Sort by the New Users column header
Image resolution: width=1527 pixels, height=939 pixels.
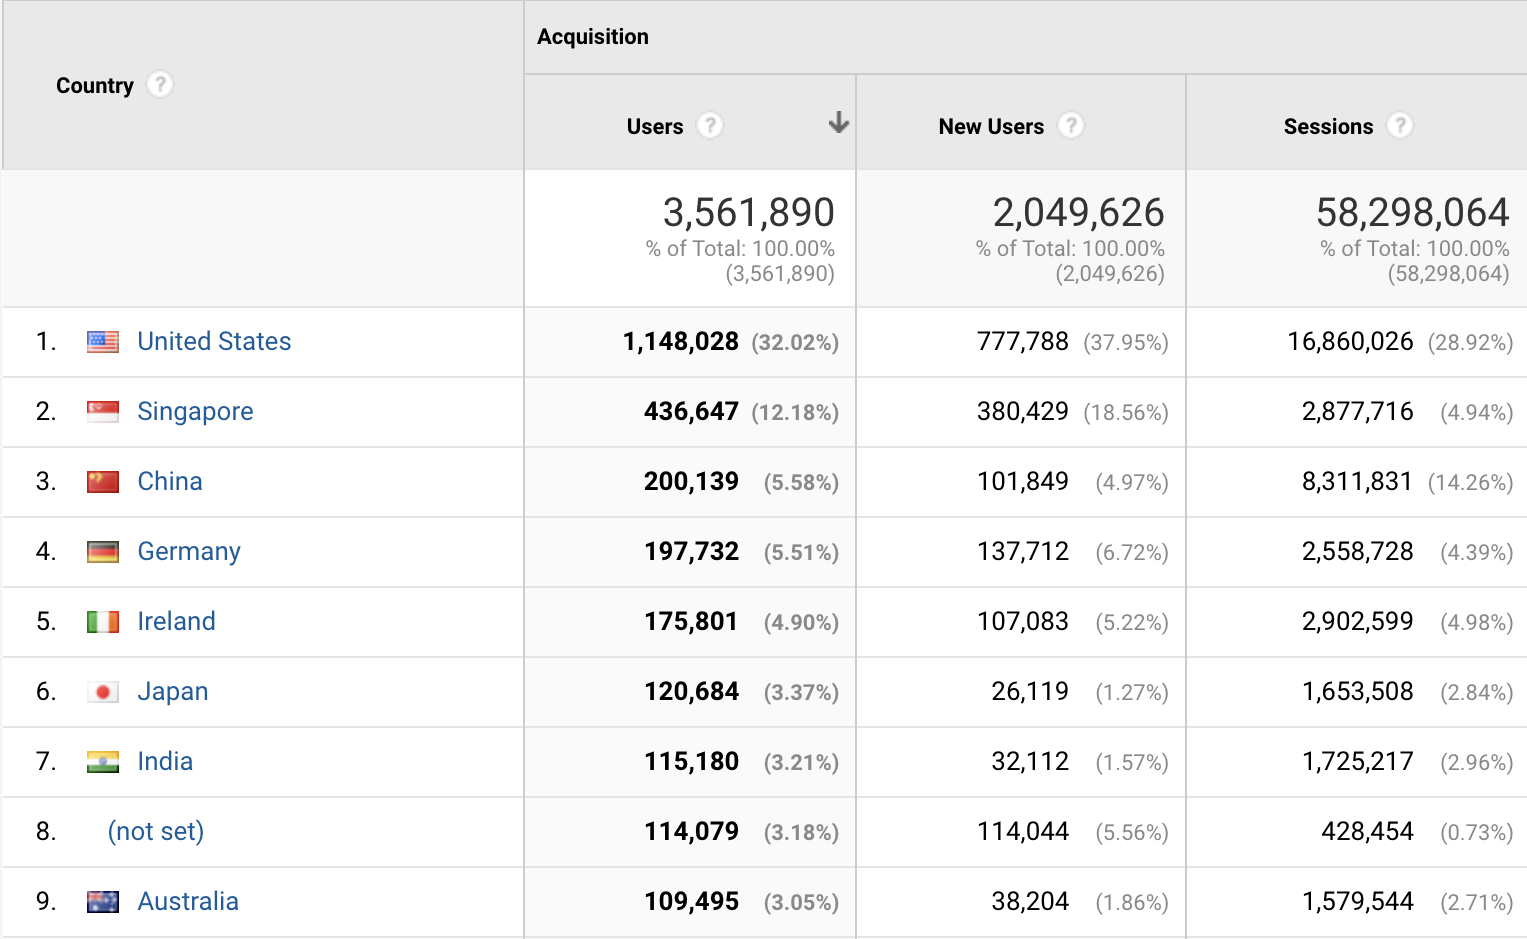[991, 126]
